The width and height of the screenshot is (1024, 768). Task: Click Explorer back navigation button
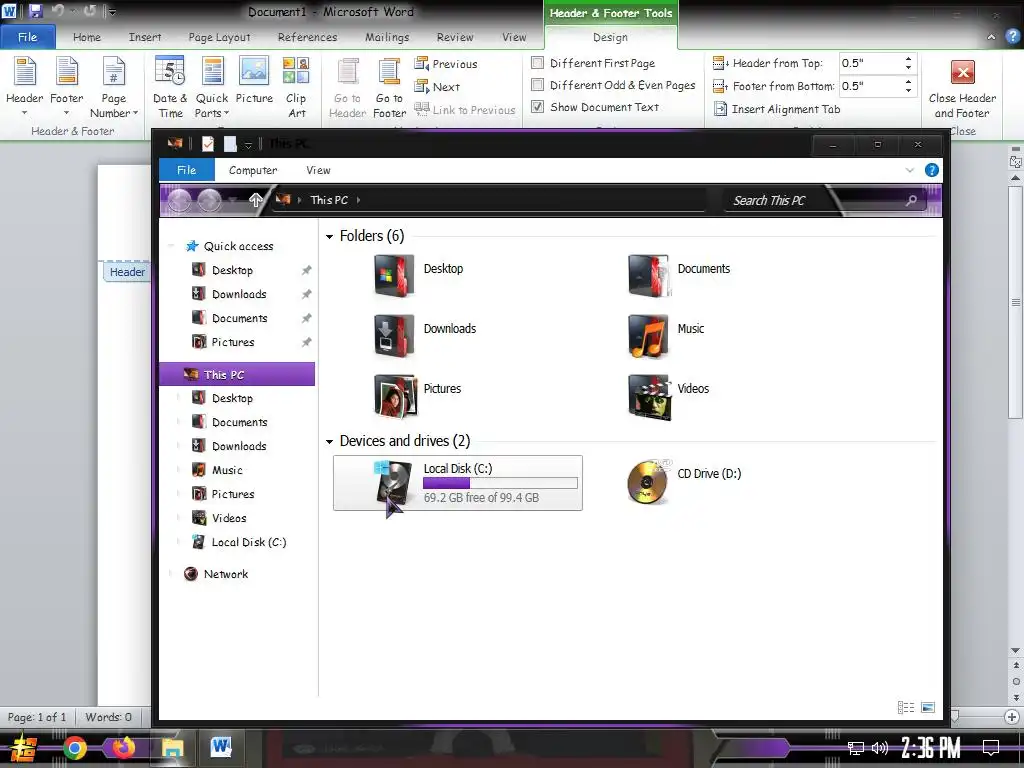180,200
